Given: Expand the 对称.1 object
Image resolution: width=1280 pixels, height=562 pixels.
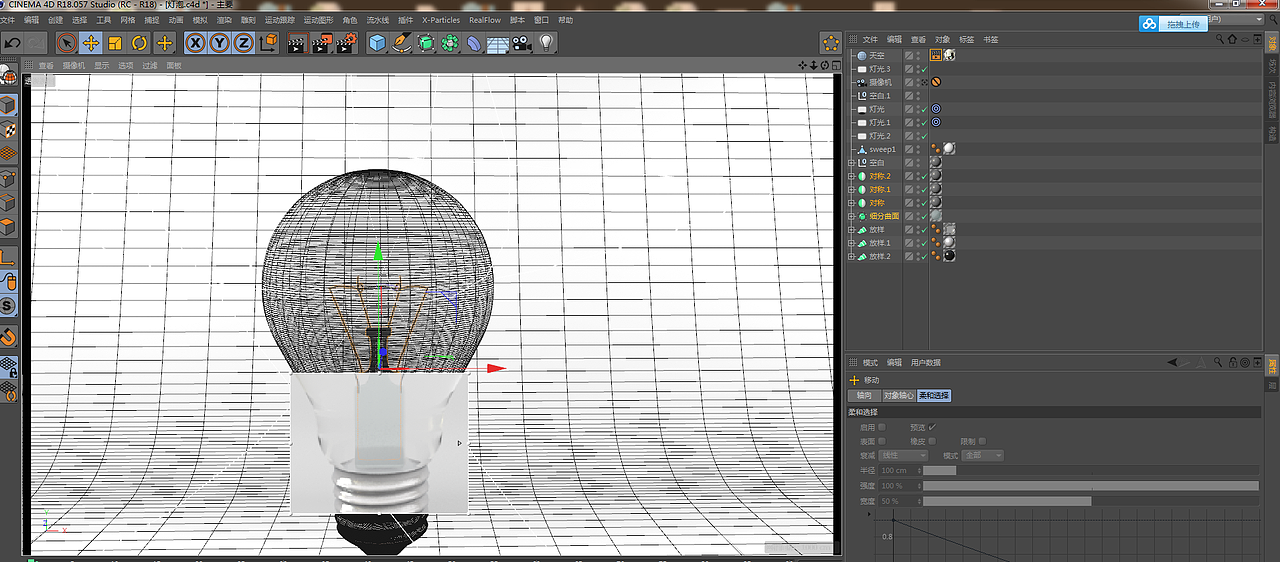Looking at the screenshot, I should 852,189.
